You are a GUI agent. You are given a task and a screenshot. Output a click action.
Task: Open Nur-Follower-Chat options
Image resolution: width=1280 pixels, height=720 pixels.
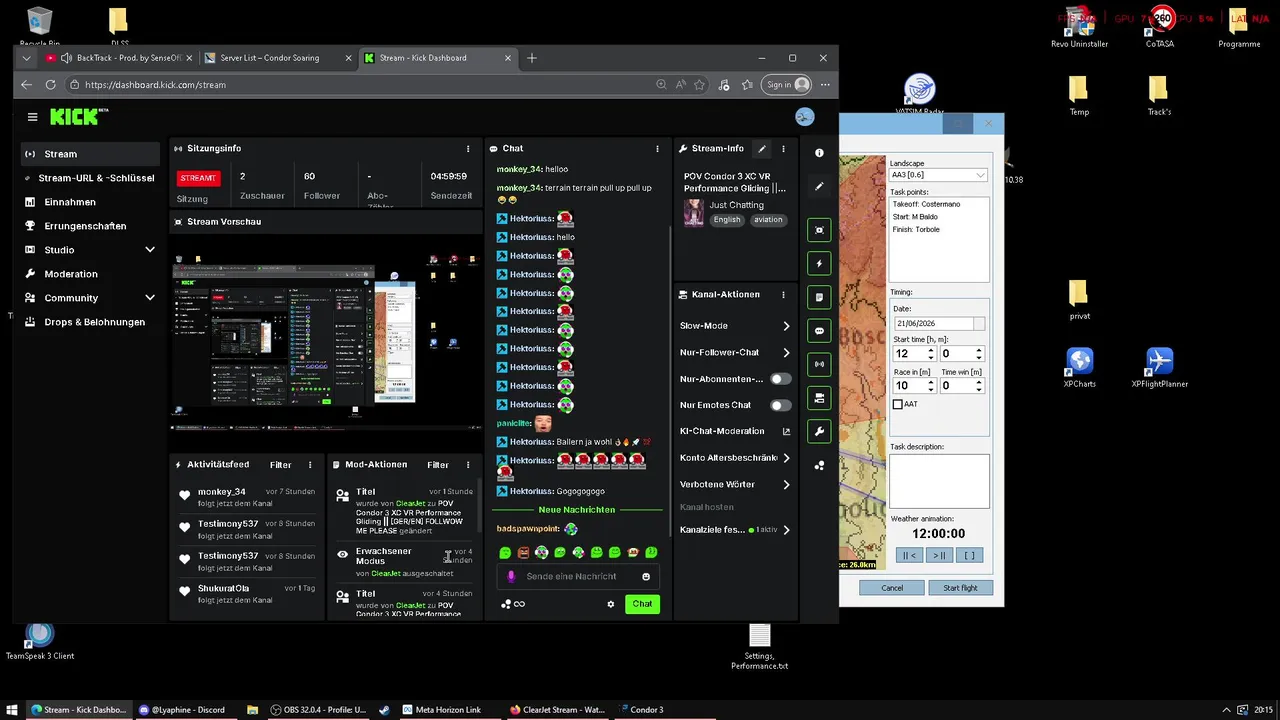pos(735,353)
